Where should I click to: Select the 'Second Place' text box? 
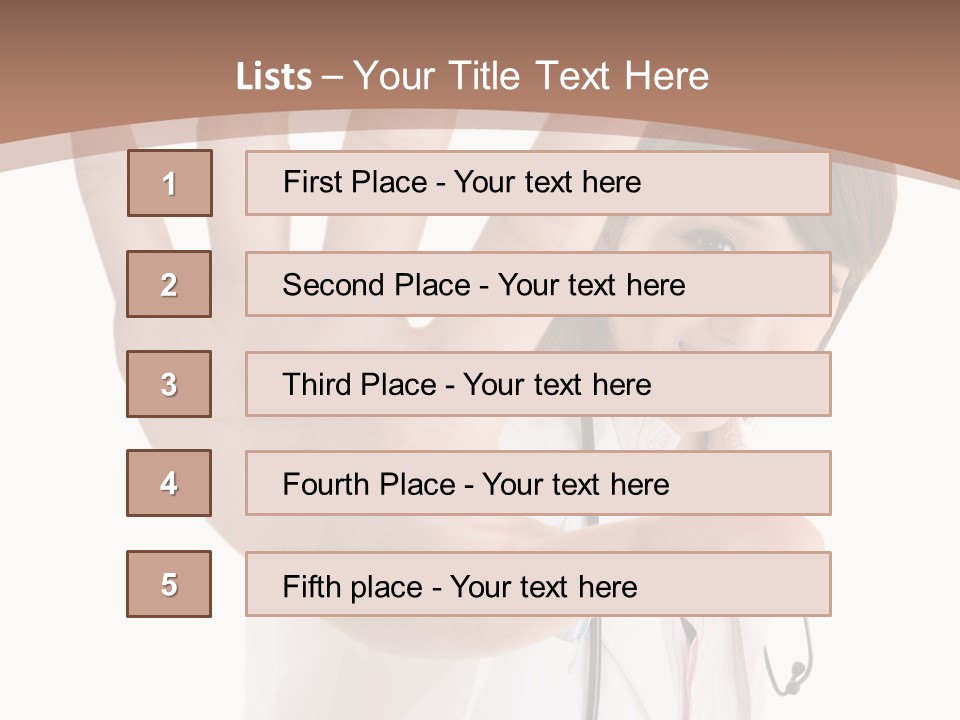(538, 284)
